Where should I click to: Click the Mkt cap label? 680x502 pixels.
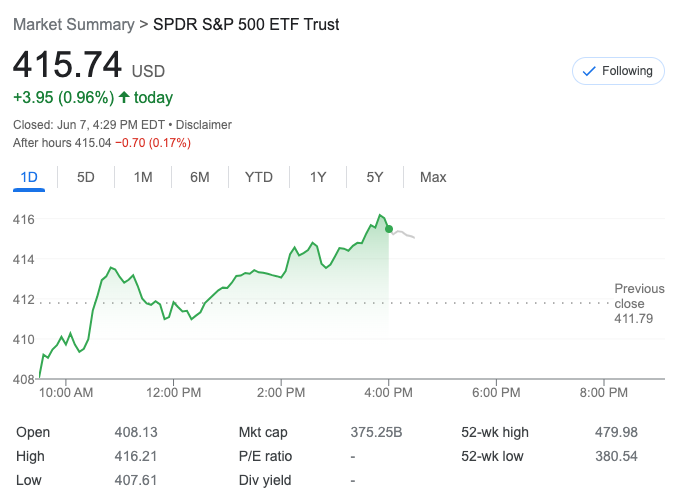264,432
